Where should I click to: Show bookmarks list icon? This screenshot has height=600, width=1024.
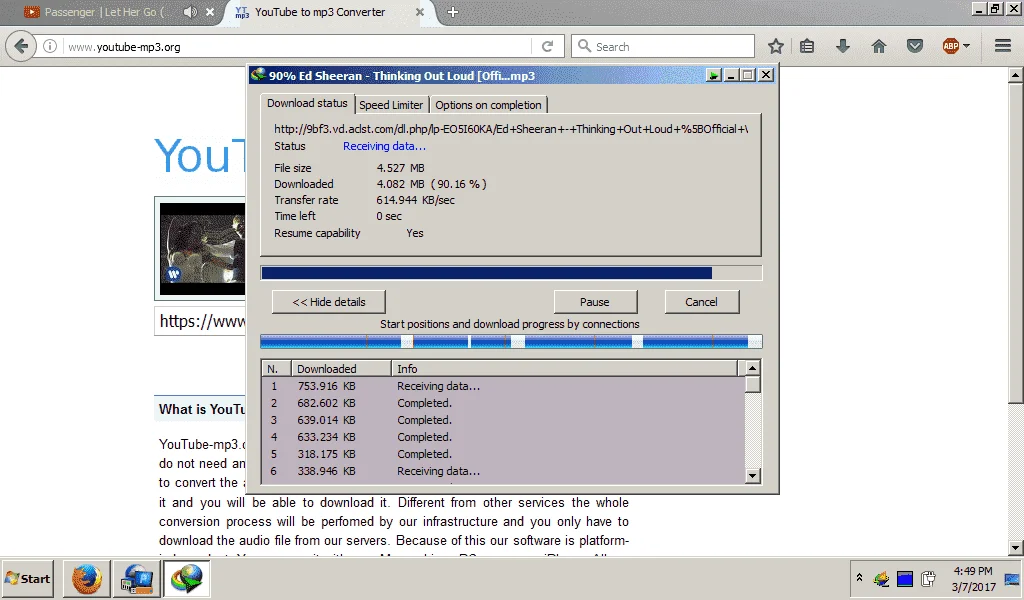coord(807,46)
